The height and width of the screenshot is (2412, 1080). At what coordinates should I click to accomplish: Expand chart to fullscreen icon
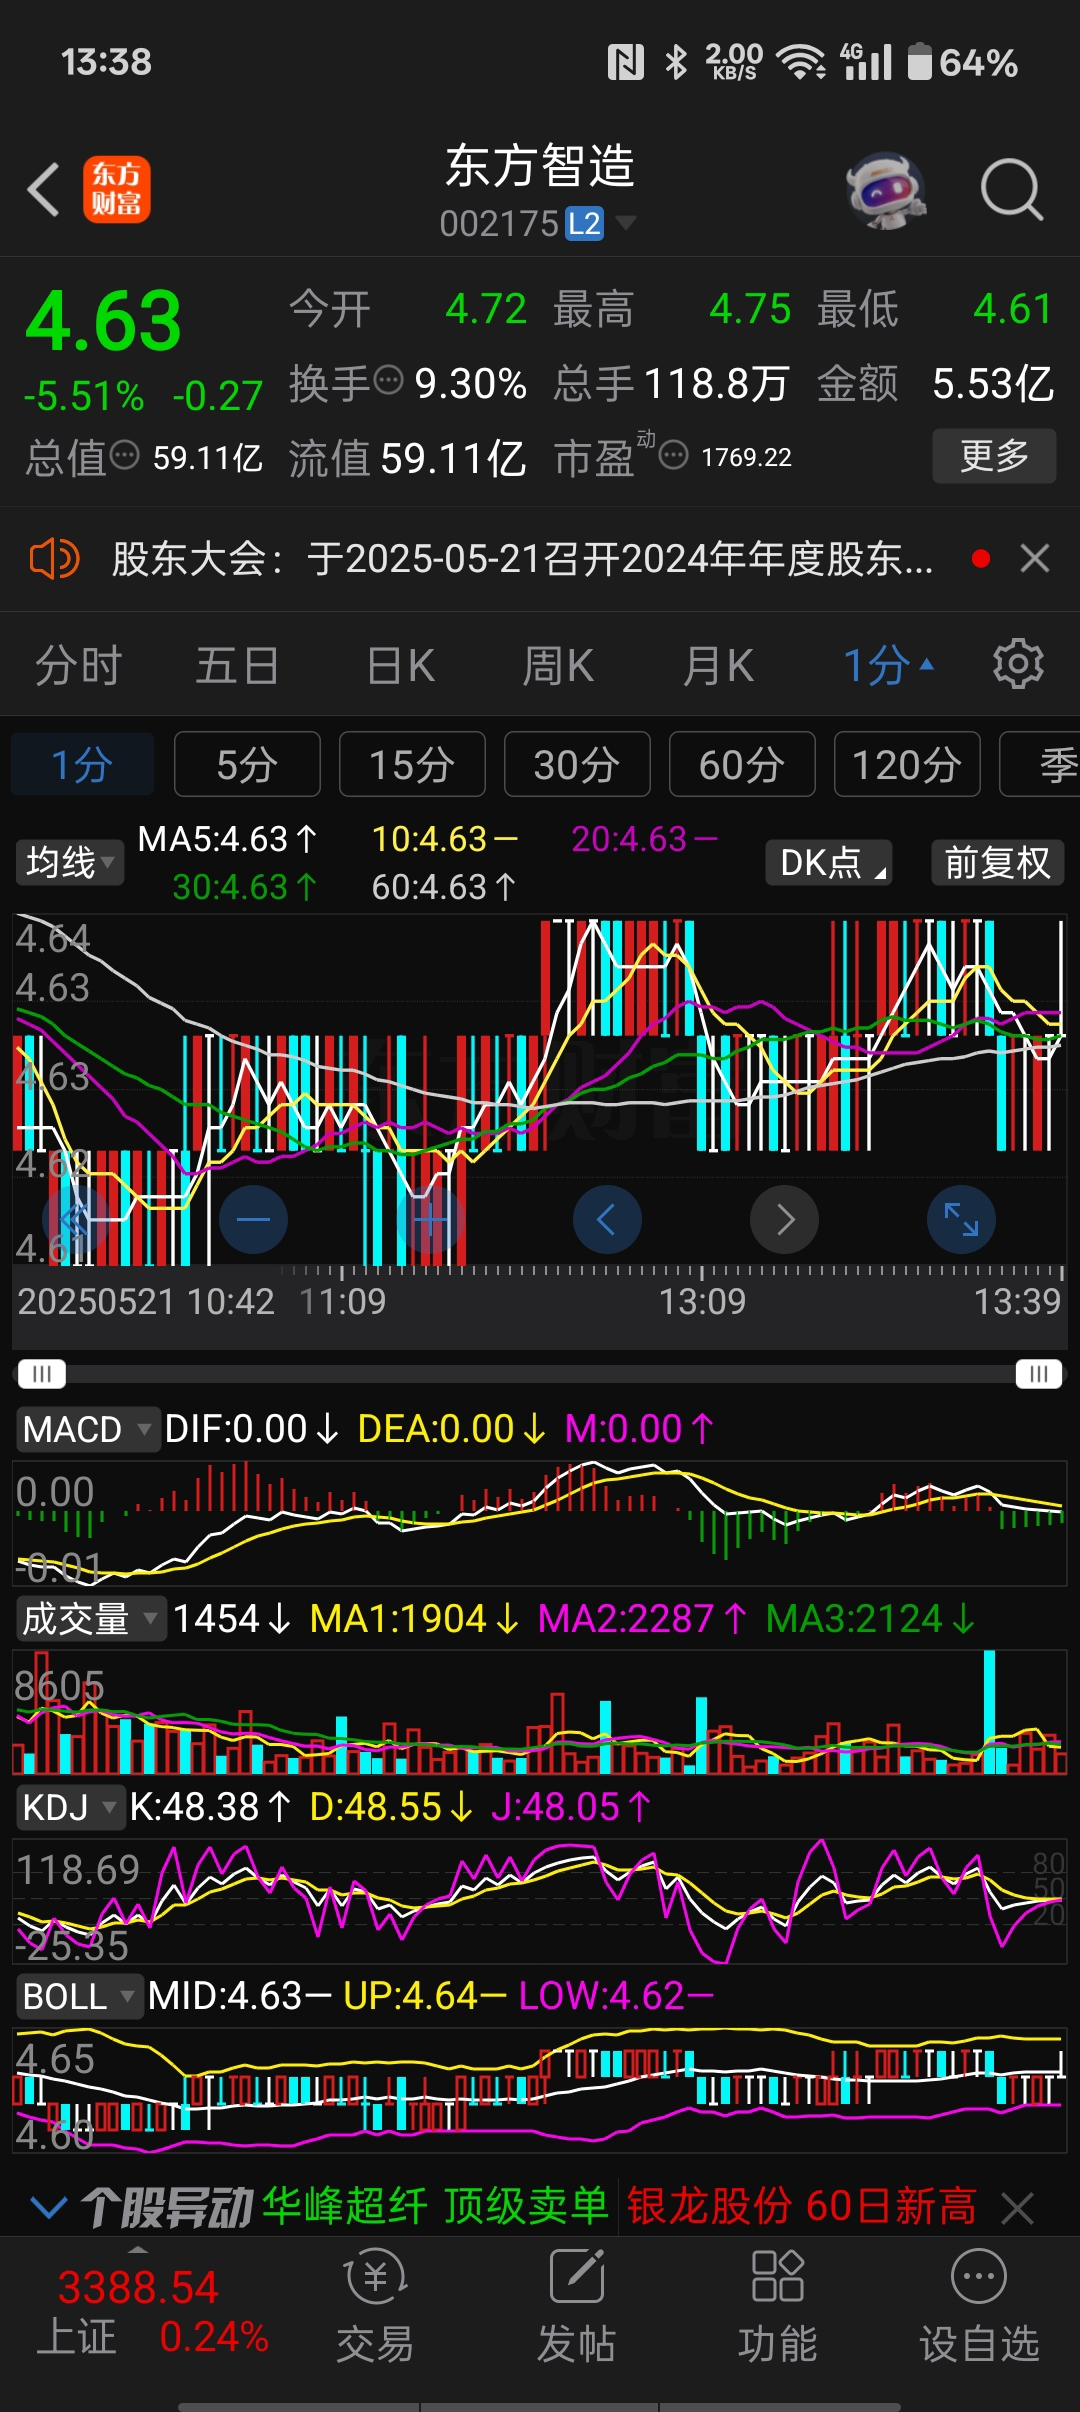[x=961, y=1219]
